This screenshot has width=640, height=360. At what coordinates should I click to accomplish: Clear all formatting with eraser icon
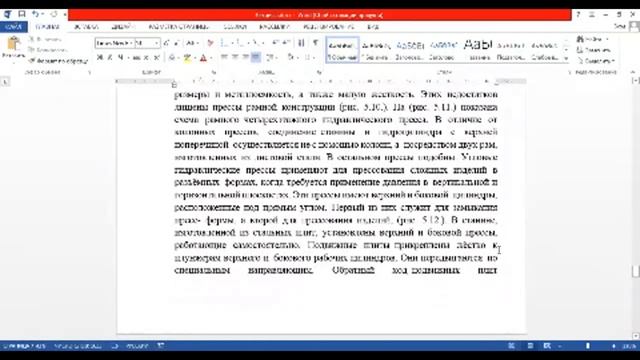coord(211,43)
